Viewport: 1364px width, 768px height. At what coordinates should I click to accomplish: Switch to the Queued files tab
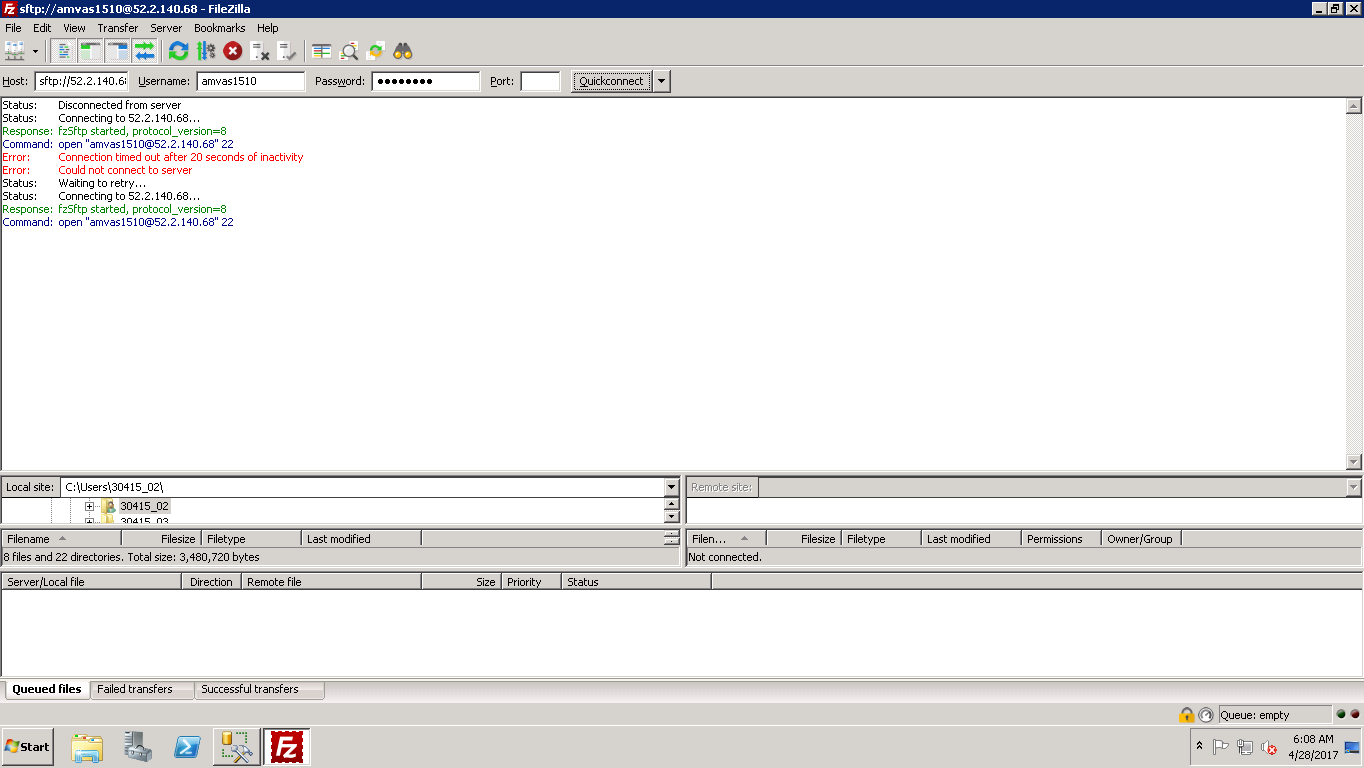pyautogui.click(x=47, y=689)
